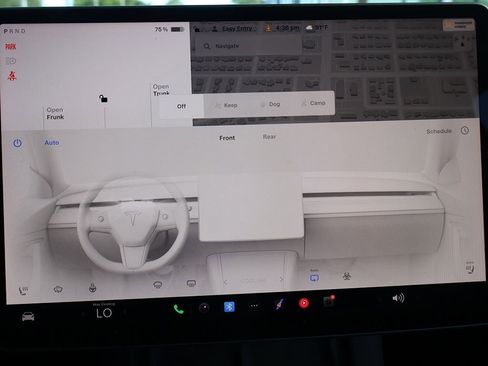
Task: Tap the battery 75% indicator
Action: point(169,29)
